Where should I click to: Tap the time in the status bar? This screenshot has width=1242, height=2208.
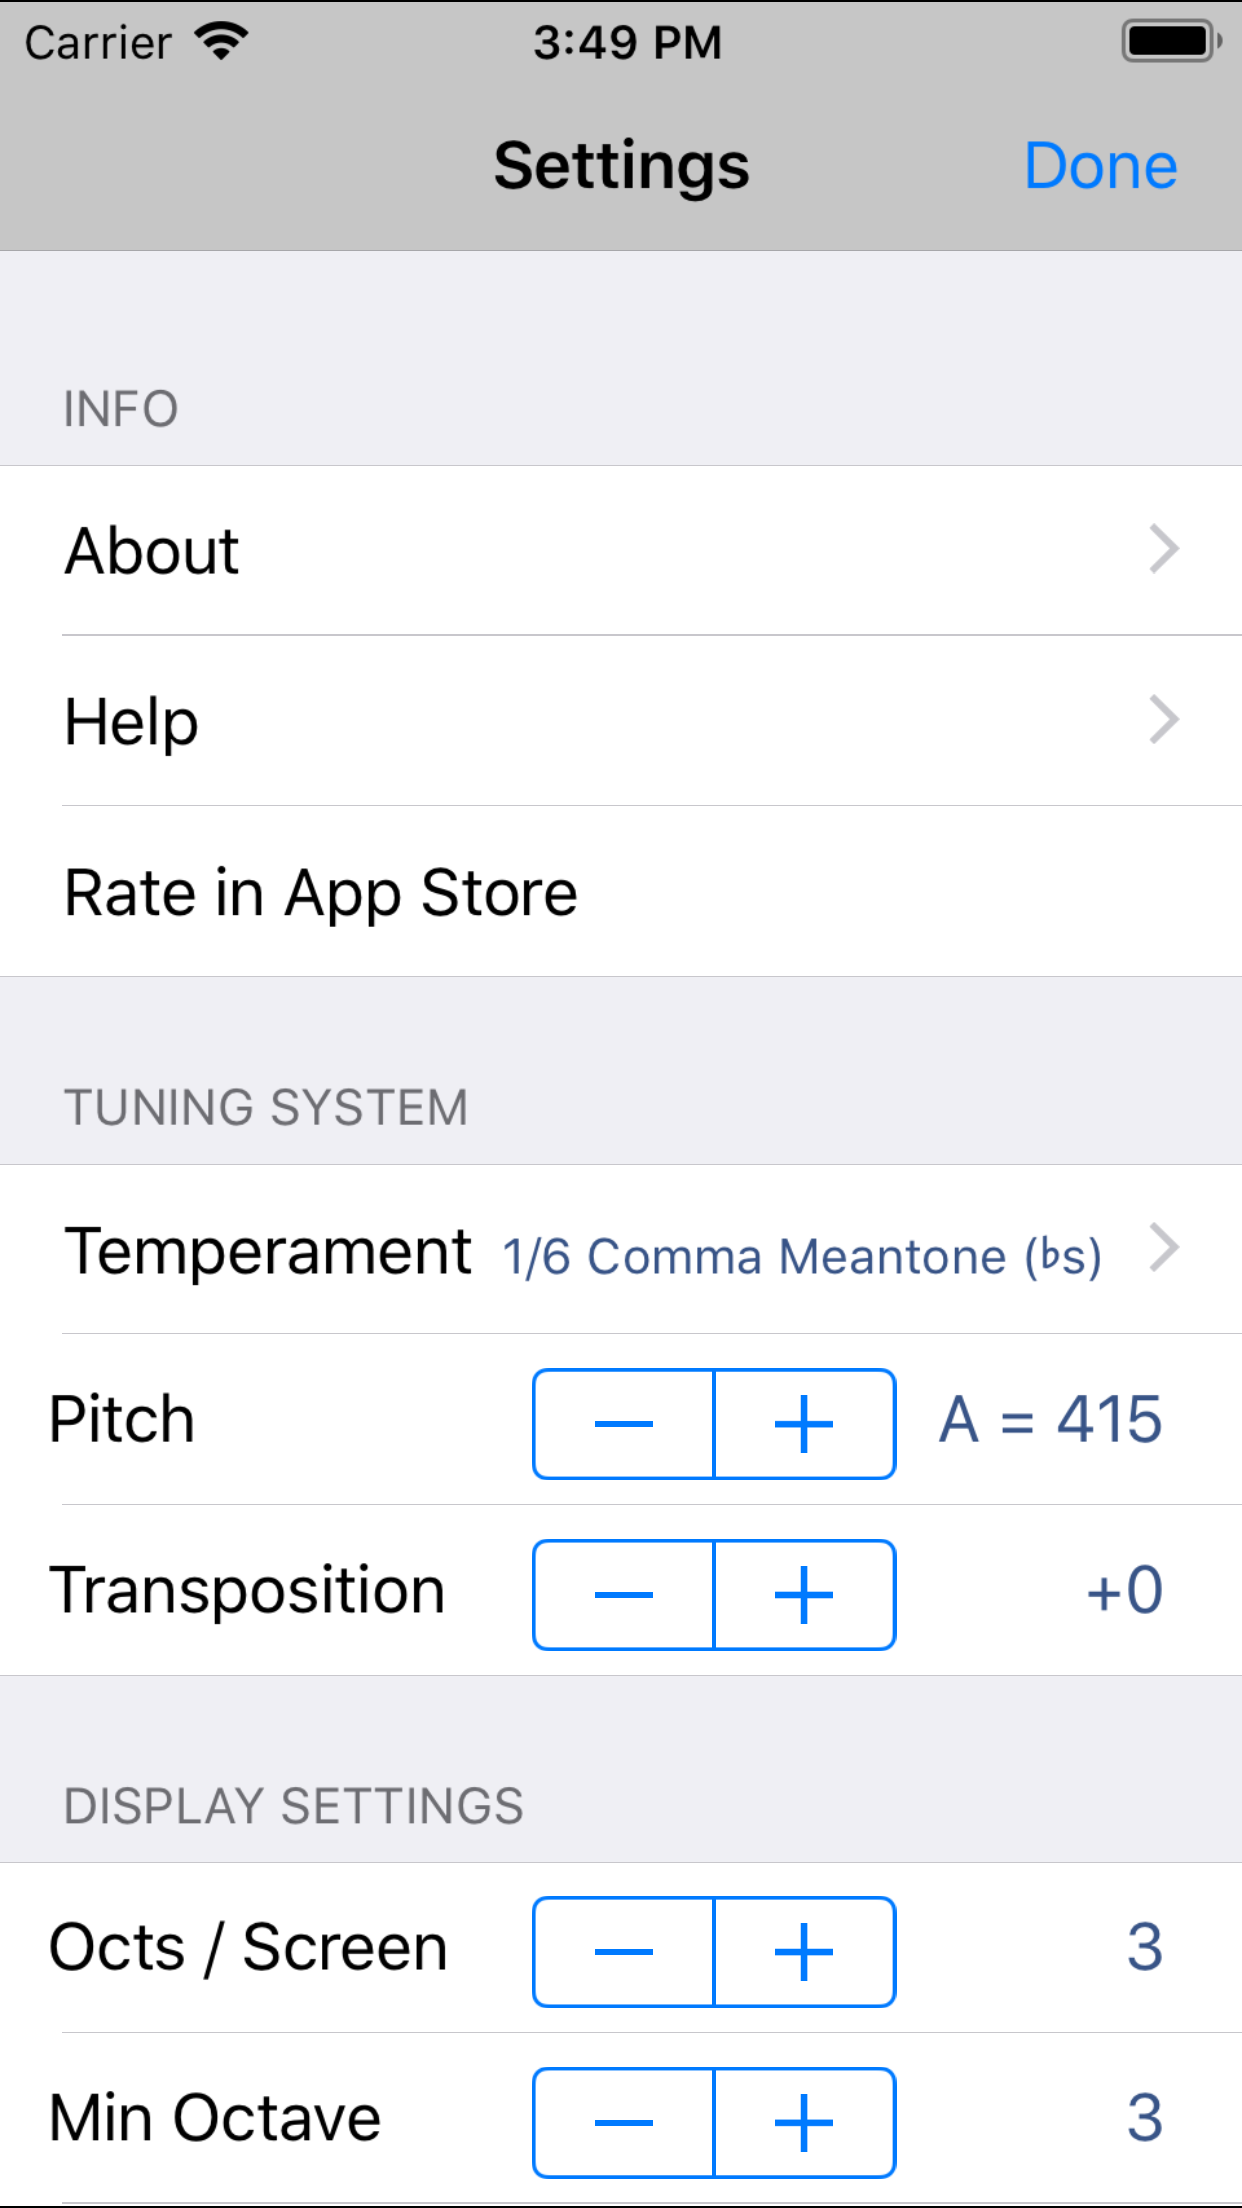[627, 40]
